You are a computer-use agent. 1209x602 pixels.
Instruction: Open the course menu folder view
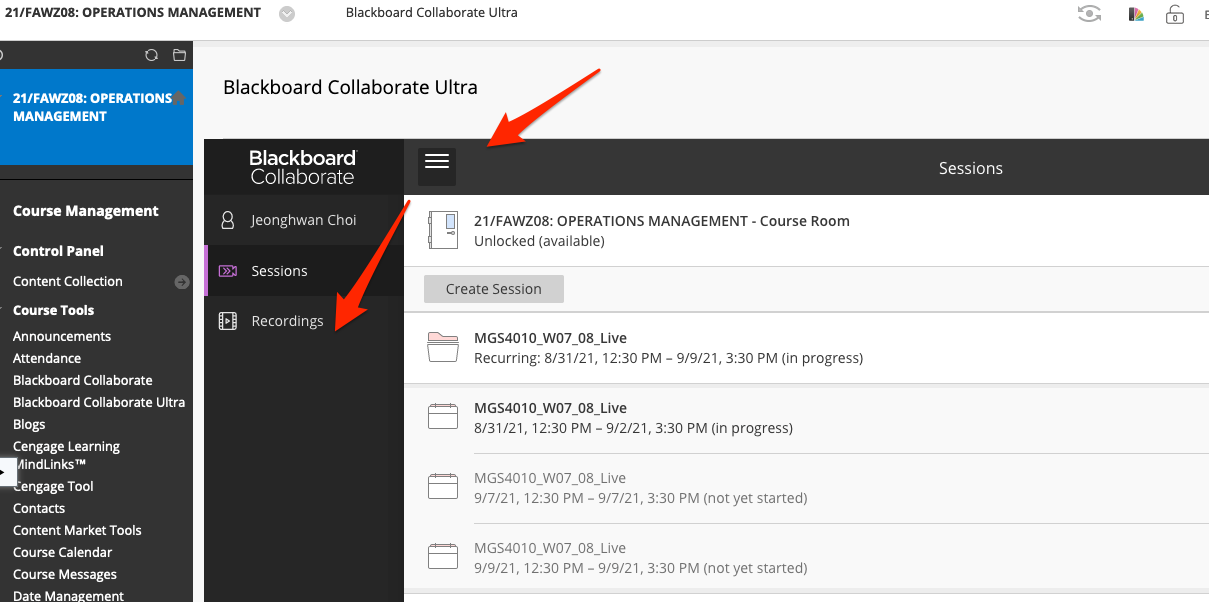179,55
